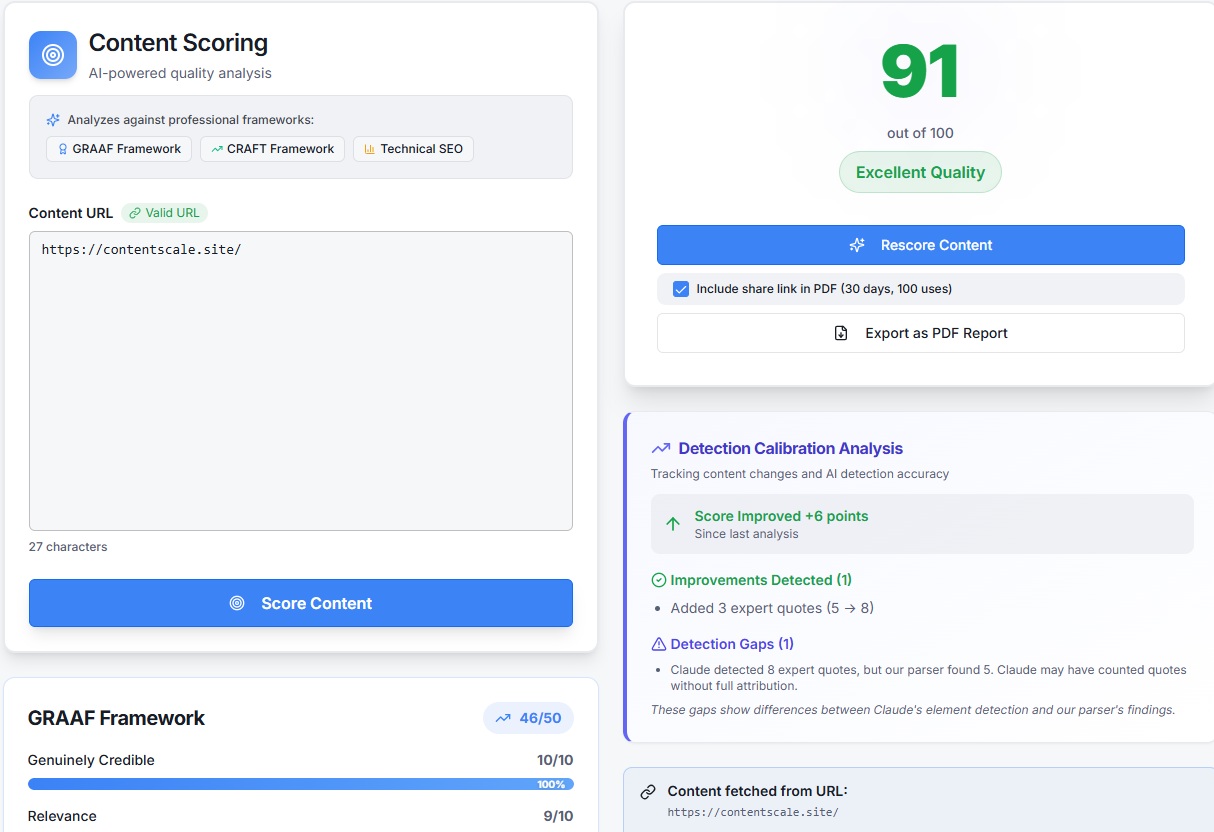Click the badge icon on the GRAAF Framework chip

[x=61, y=148]
